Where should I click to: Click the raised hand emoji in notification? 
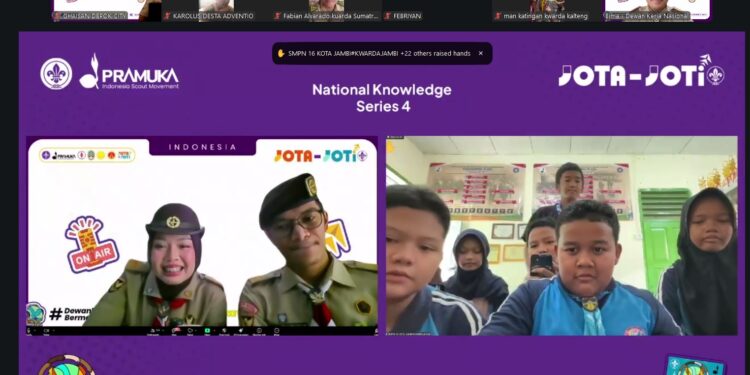tap(281, 54)
